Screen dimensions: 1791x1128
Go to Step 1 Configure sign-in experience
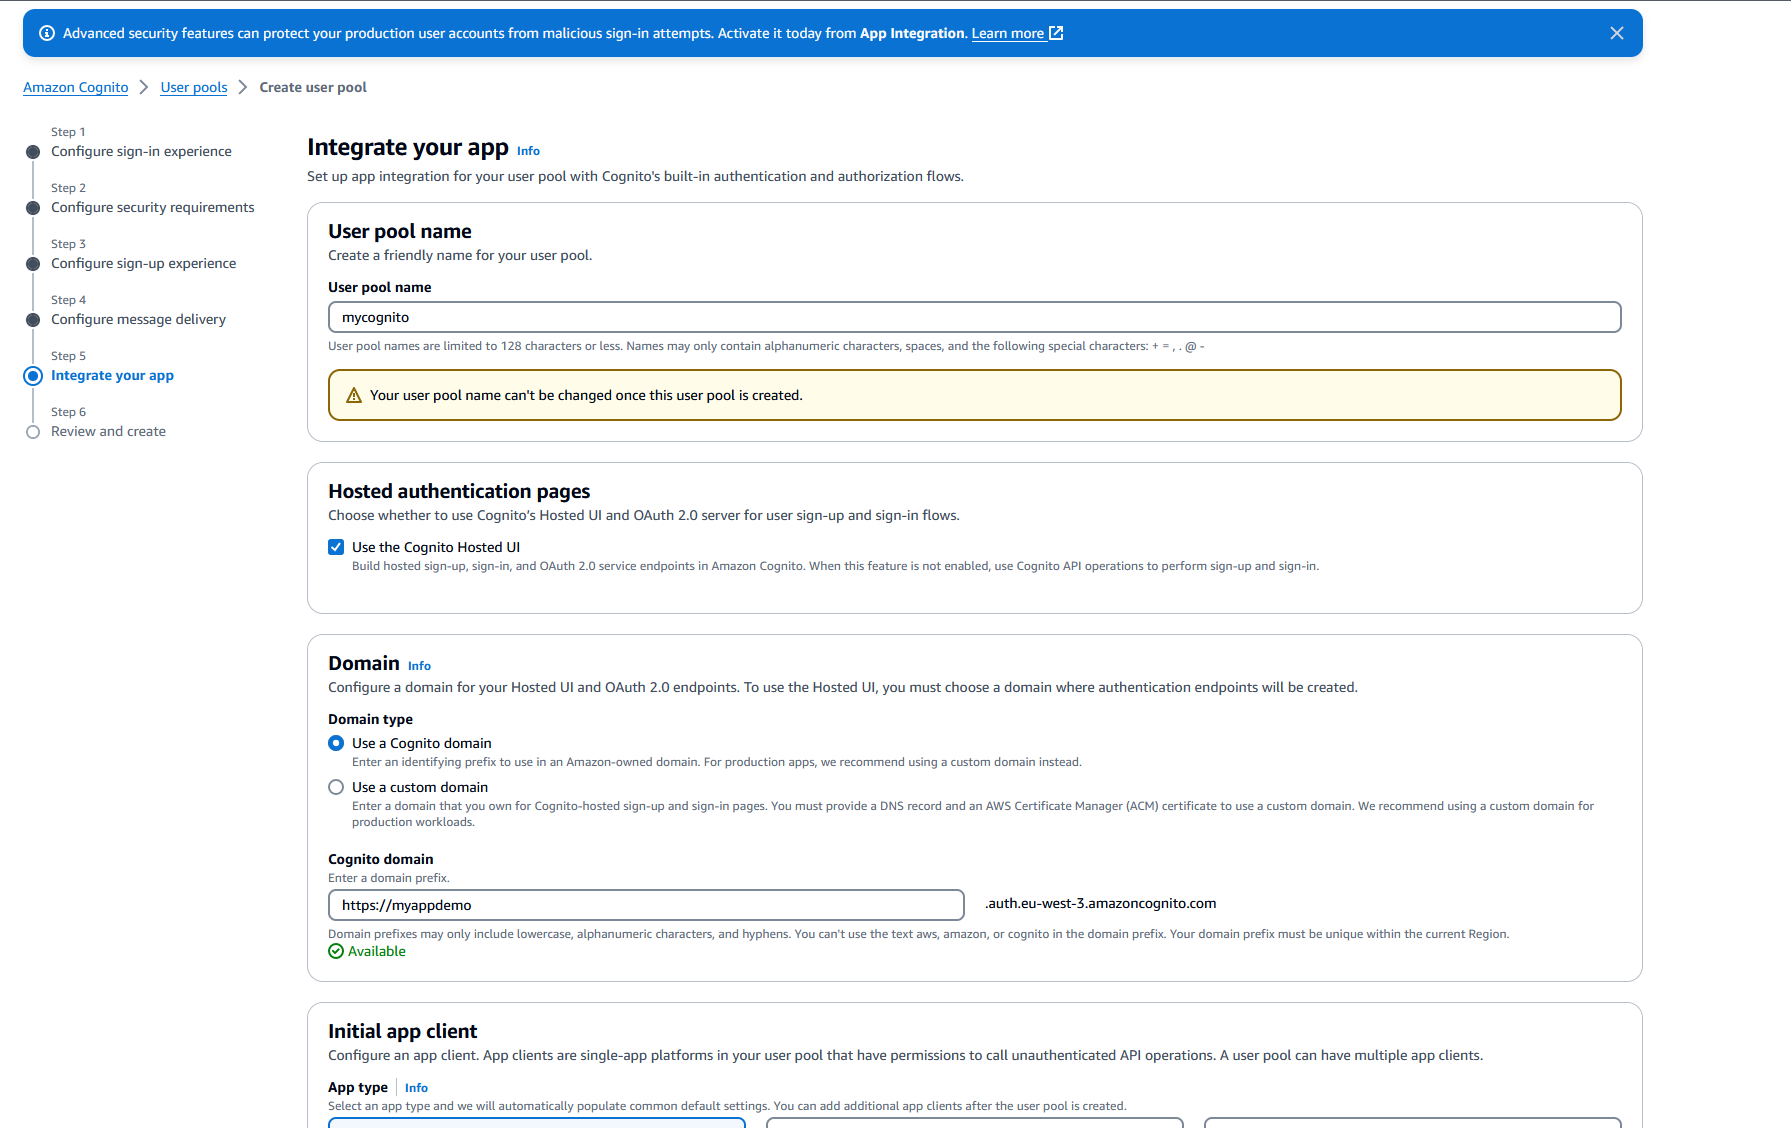point(141,152)
